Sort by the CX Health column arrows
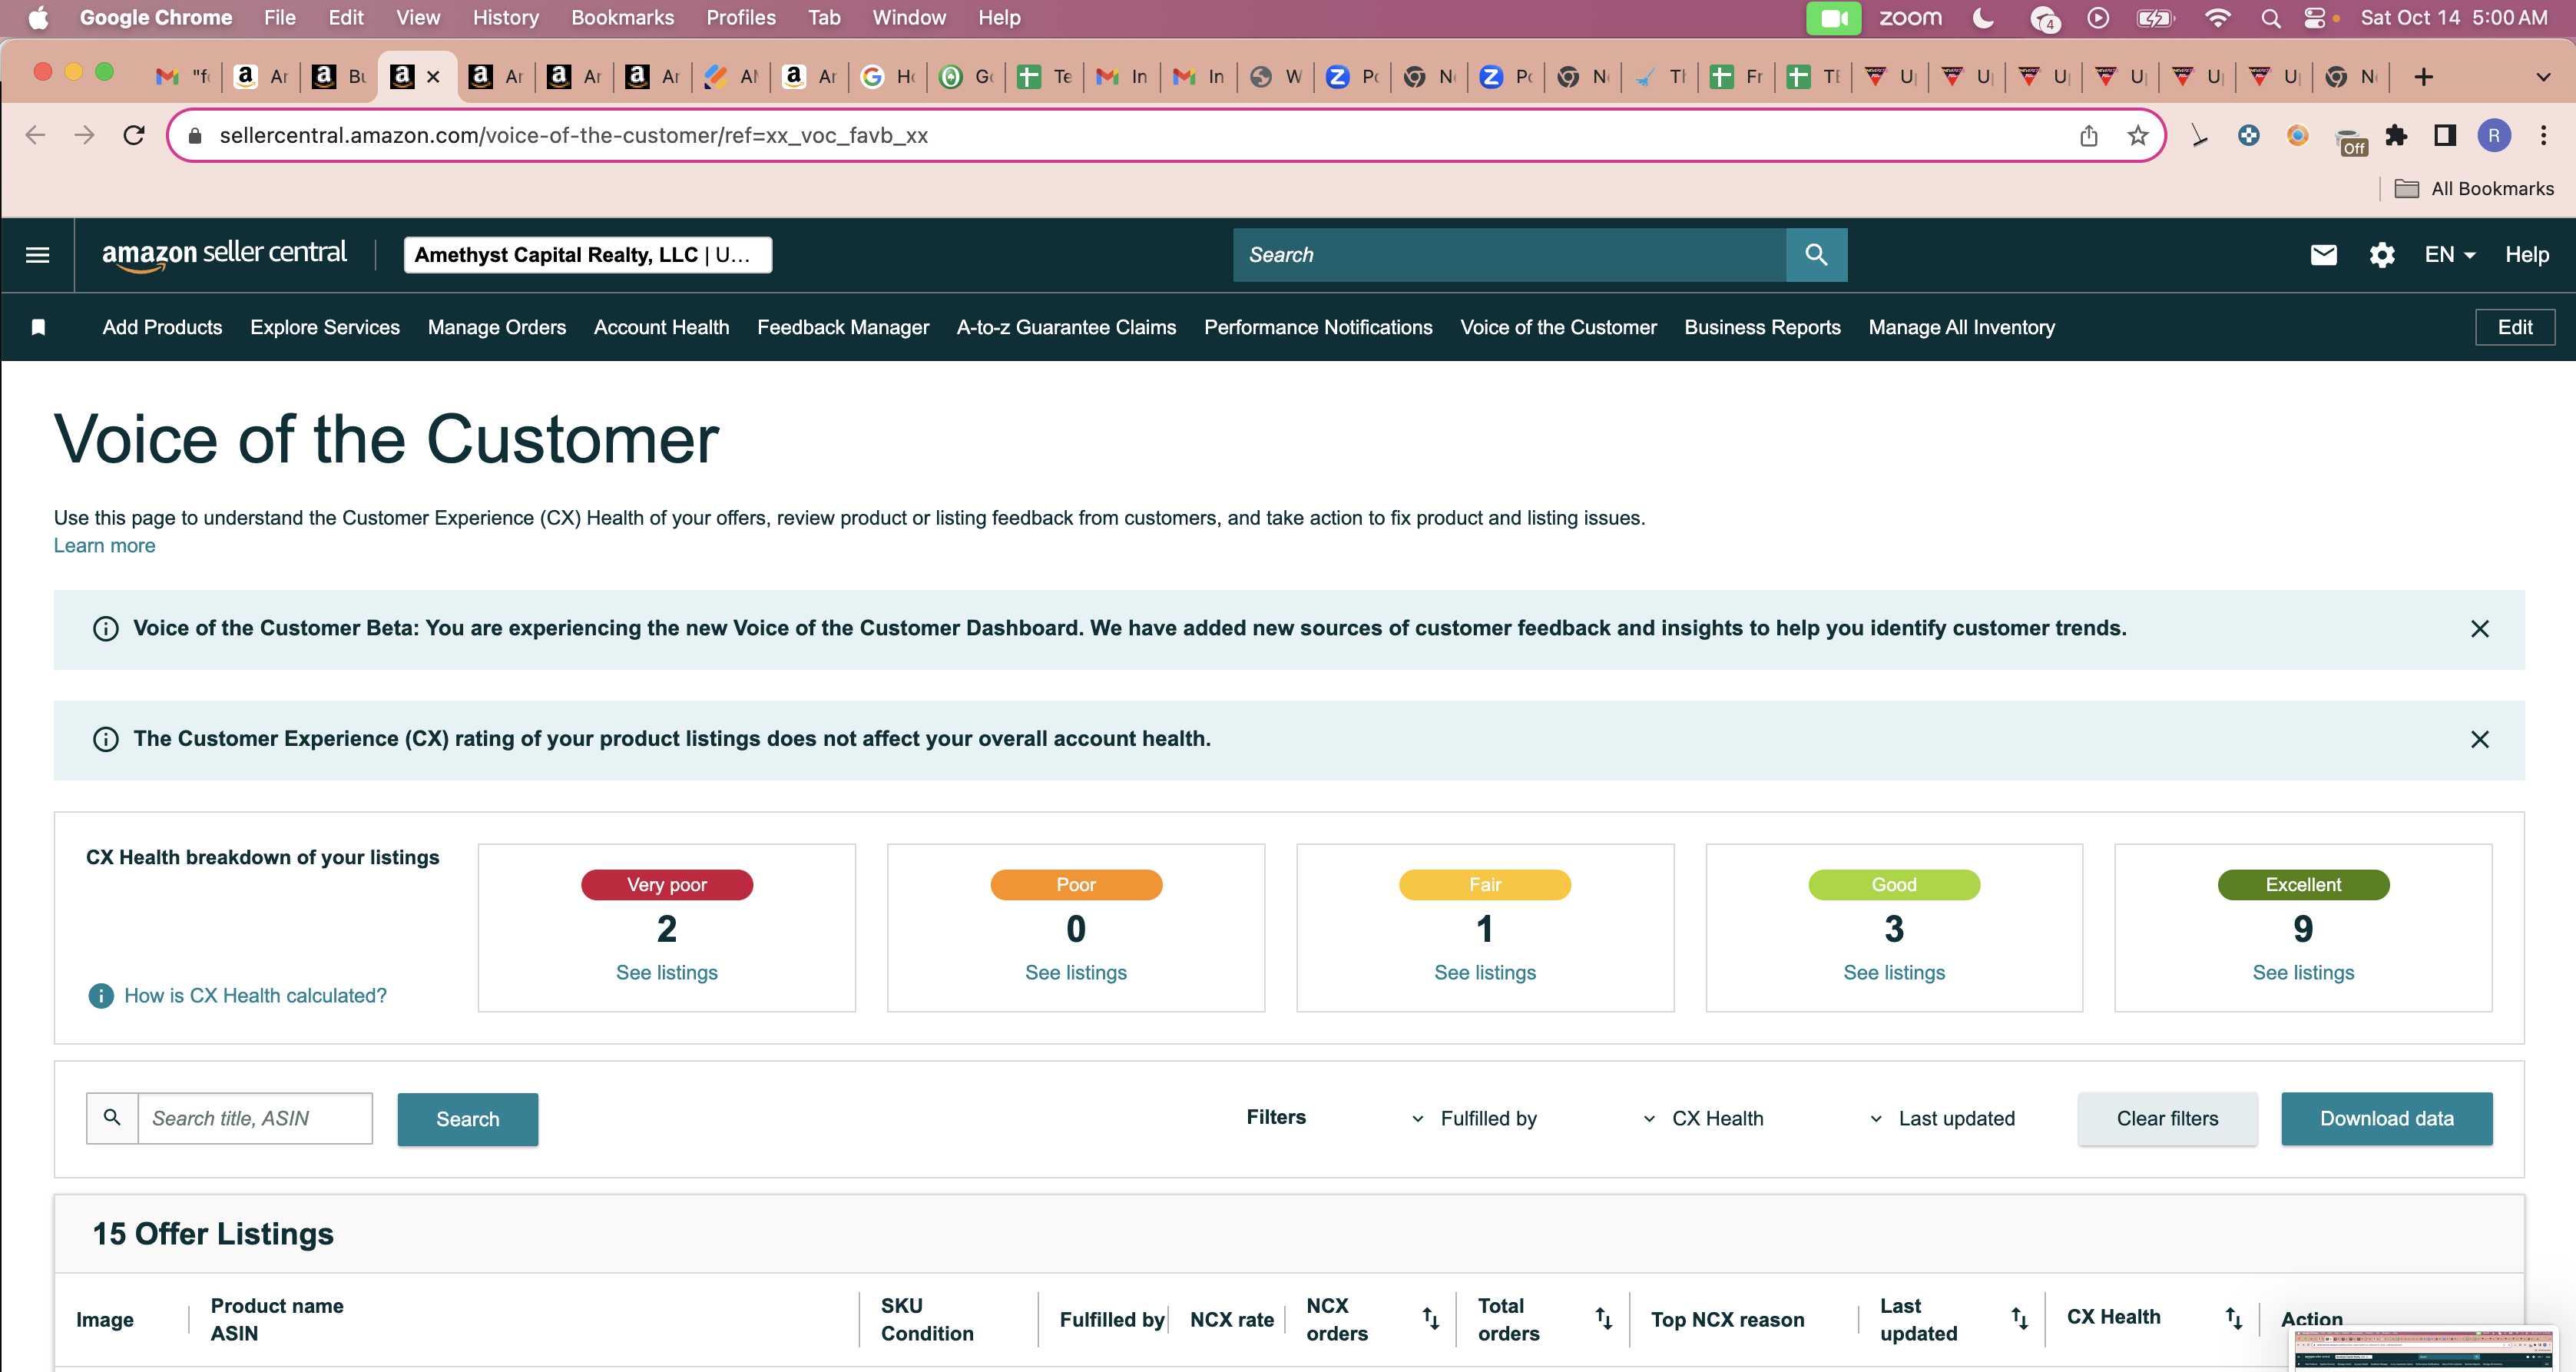 click(2233, 1319)
